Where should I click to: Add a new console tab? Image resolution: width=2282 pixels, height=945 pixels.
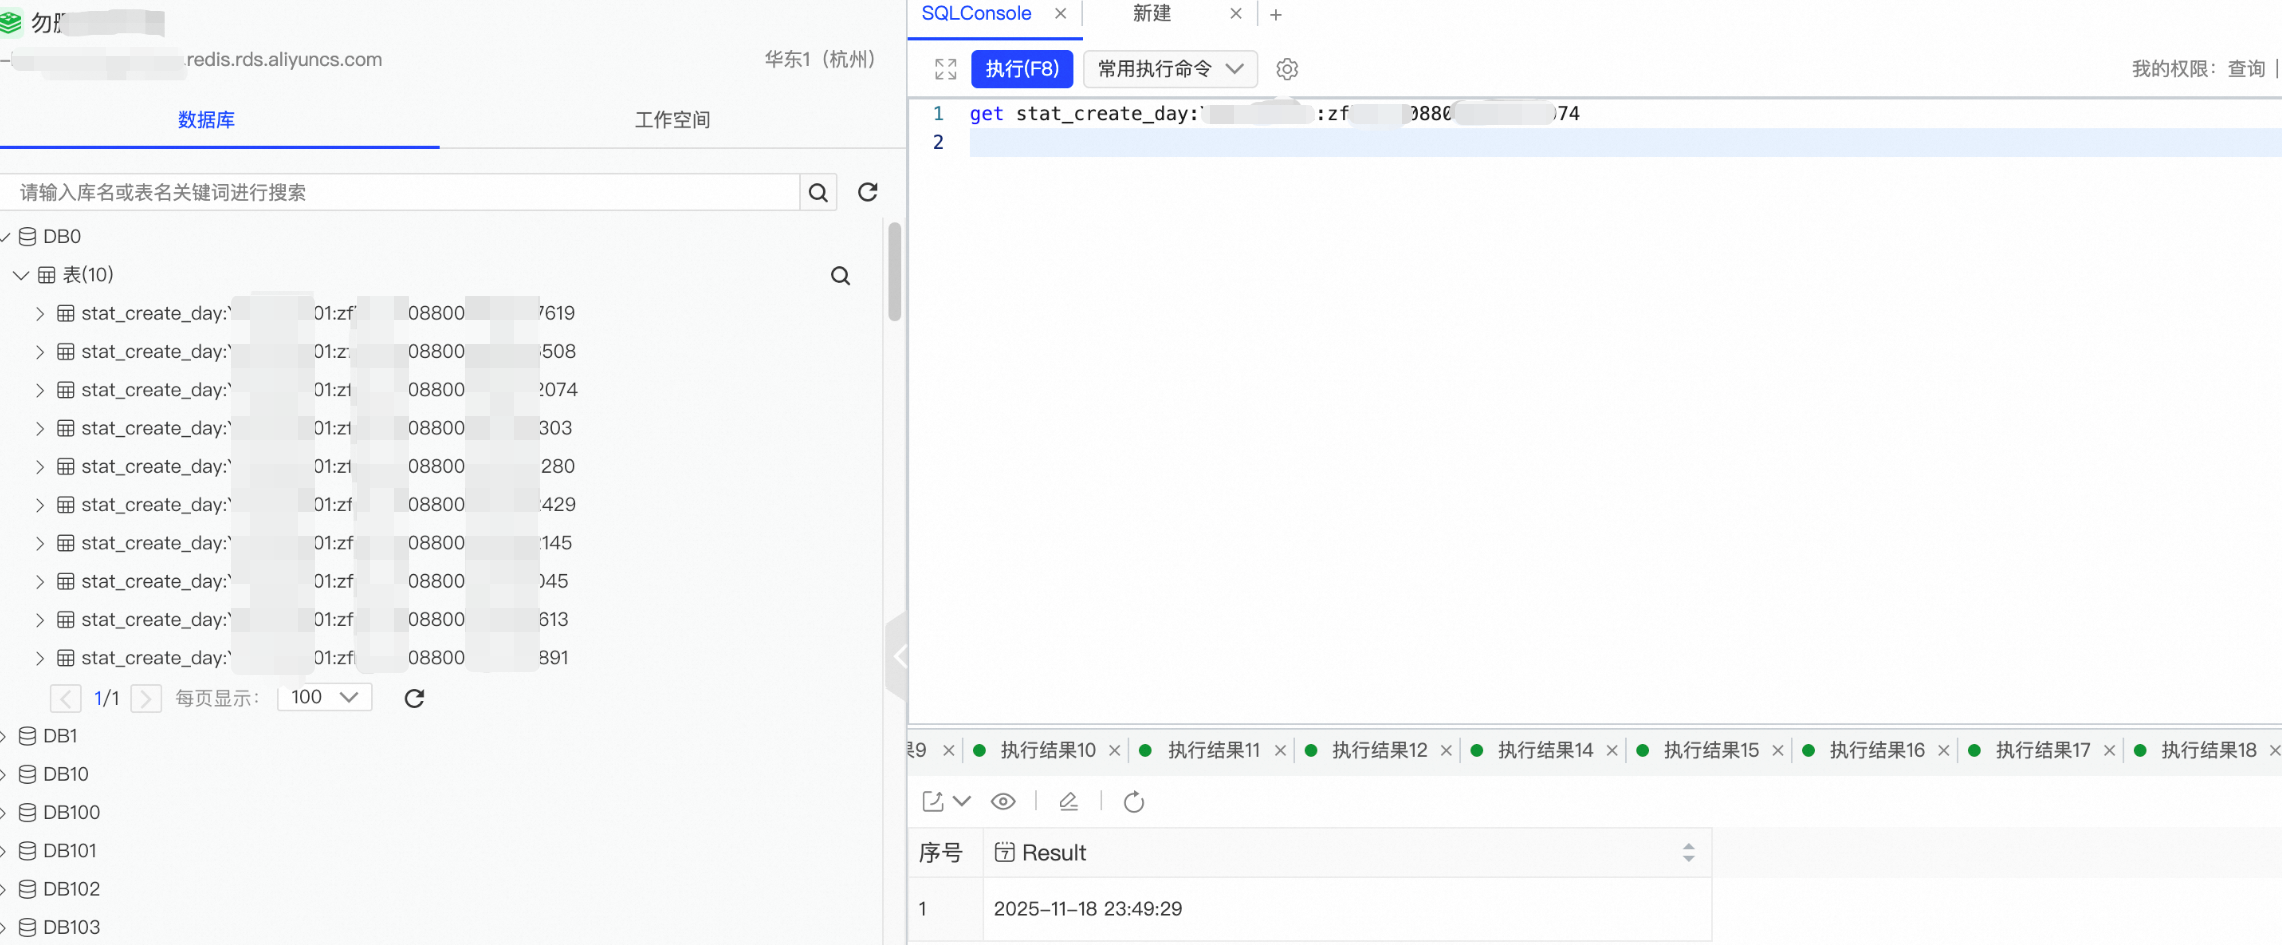[x=1276, y=14]
